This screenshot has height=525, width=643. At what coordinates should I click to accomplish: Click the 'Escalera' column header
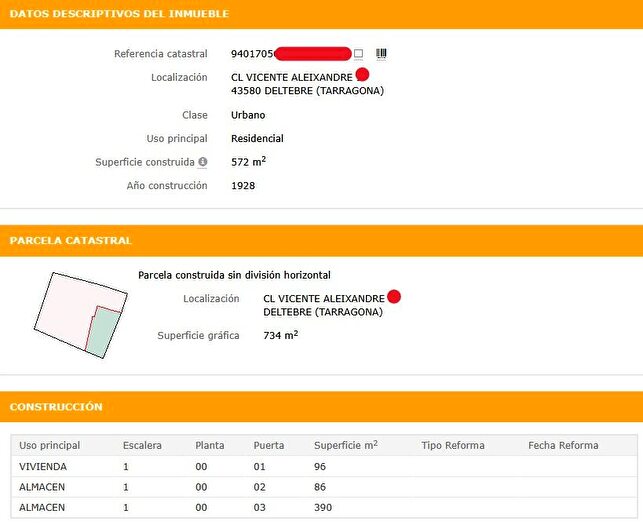(x=142, y=445)
